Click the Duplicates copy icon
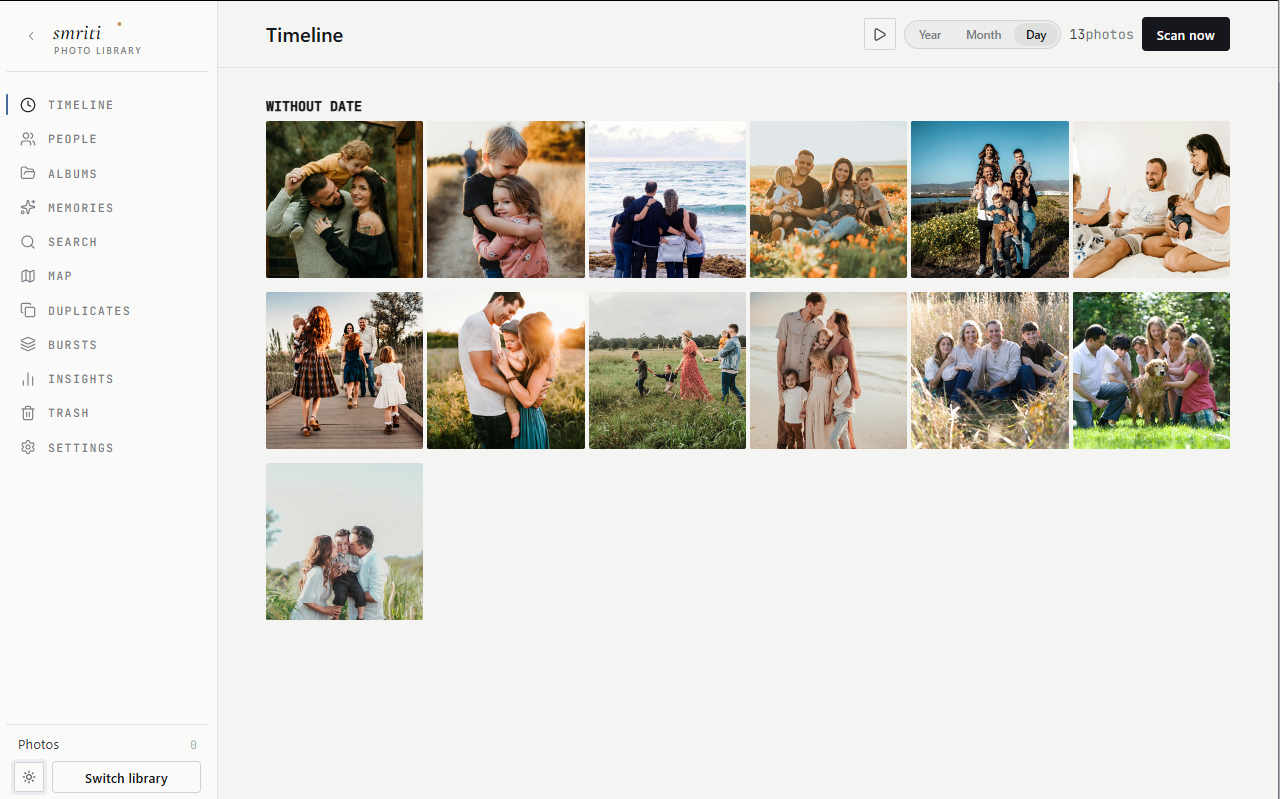 pos(28,311)
